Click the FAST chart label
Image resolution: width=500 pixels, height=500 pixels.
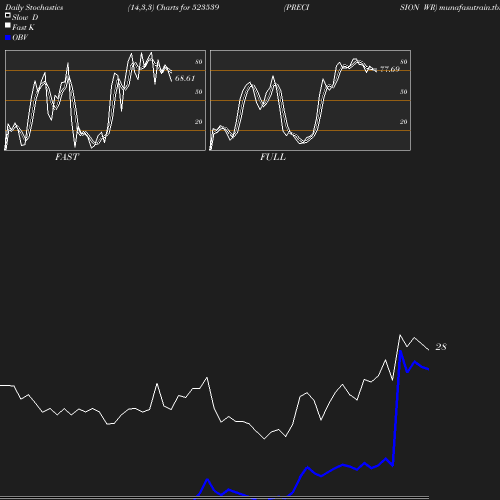(x=67, y=157)
